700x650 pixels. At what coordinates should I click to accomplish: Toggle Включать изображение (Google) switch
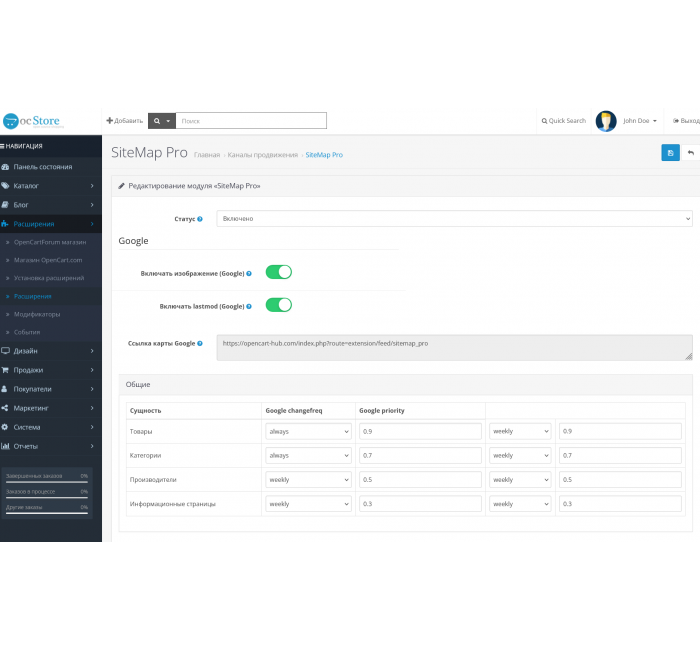pos(278,272)
